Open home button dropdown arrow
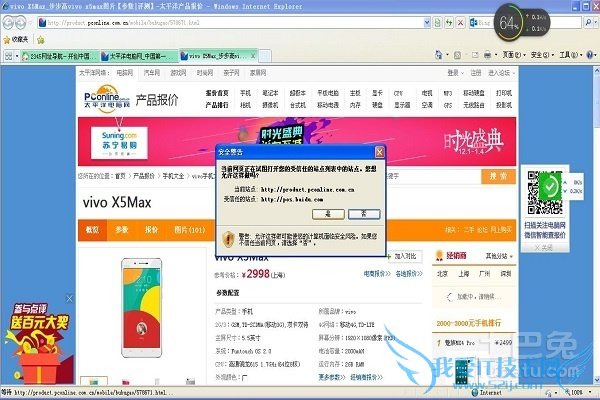The height and width of the screenshot is (400, 600). (447, 56)
